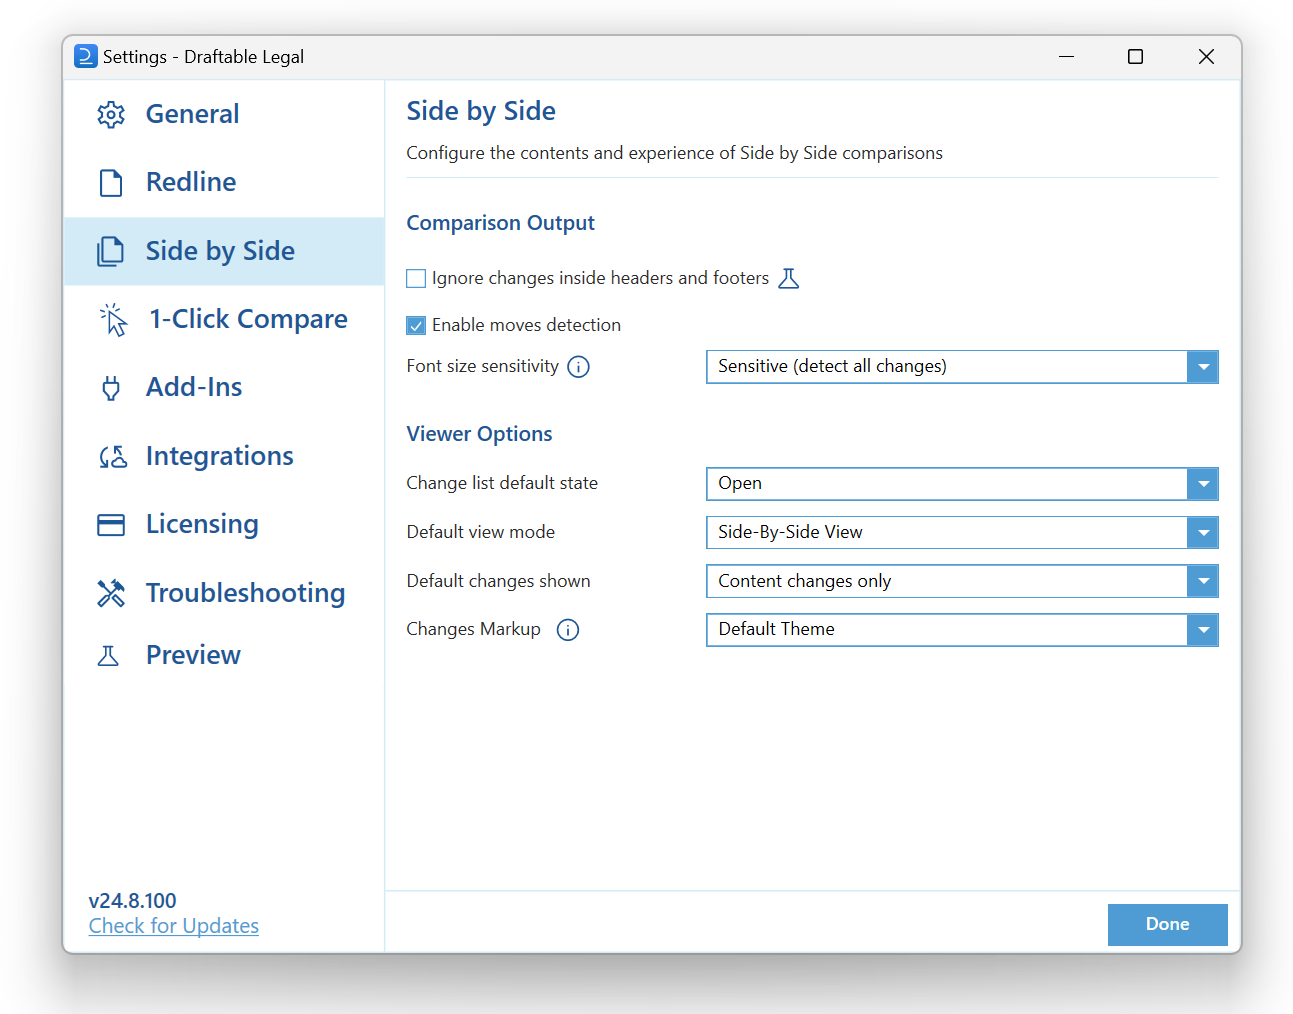Click the Viewer Options heading
Viewport: 1293px width, 1014px height.
click(x=479, y=434)
